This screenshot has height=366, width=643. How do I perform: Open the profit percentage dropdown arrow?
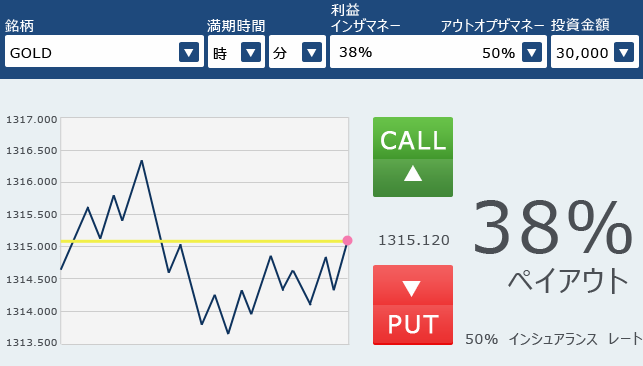point(532,52)
